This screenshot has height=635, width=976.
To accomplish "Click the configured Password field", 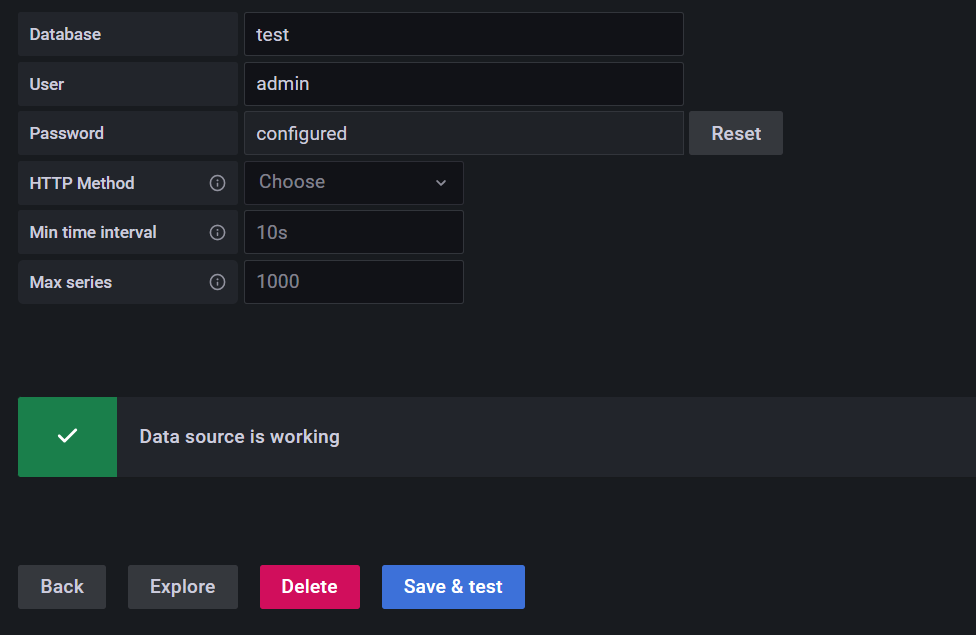I will 464,133.
